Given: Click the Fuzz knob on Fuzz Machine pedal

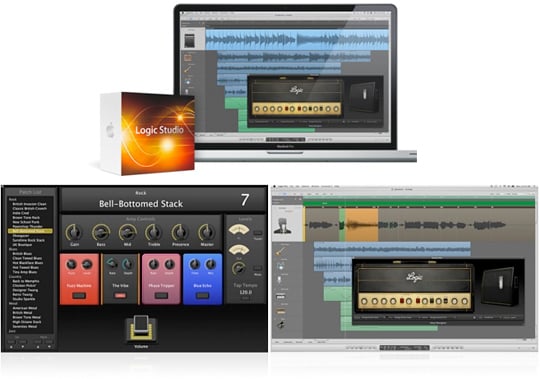Looking at the screenshot, I should [x=71, y=264].
